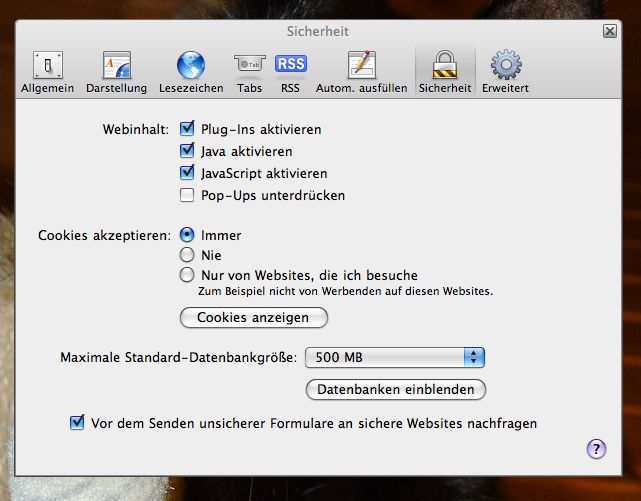Screen dimensions: 641x501
Task: Select Nur von Websites, die ich besuche
Action: click(x=187, y=275)
